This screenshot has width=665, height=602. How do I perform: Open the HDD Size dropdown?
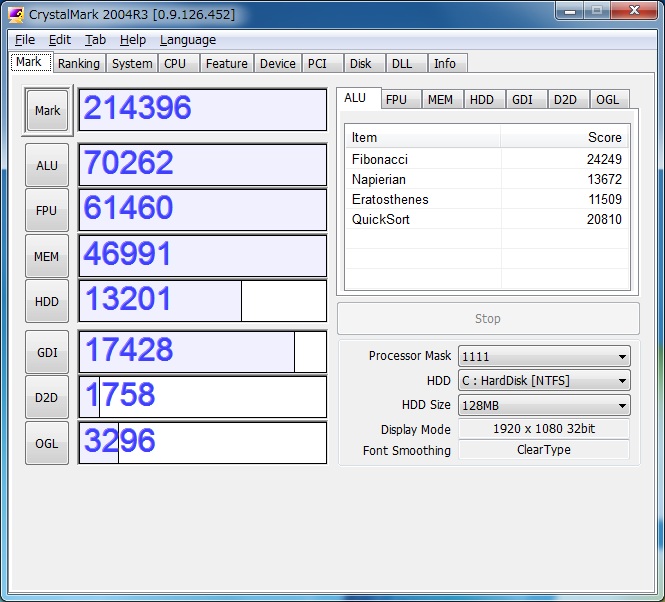tap(544, 405)
